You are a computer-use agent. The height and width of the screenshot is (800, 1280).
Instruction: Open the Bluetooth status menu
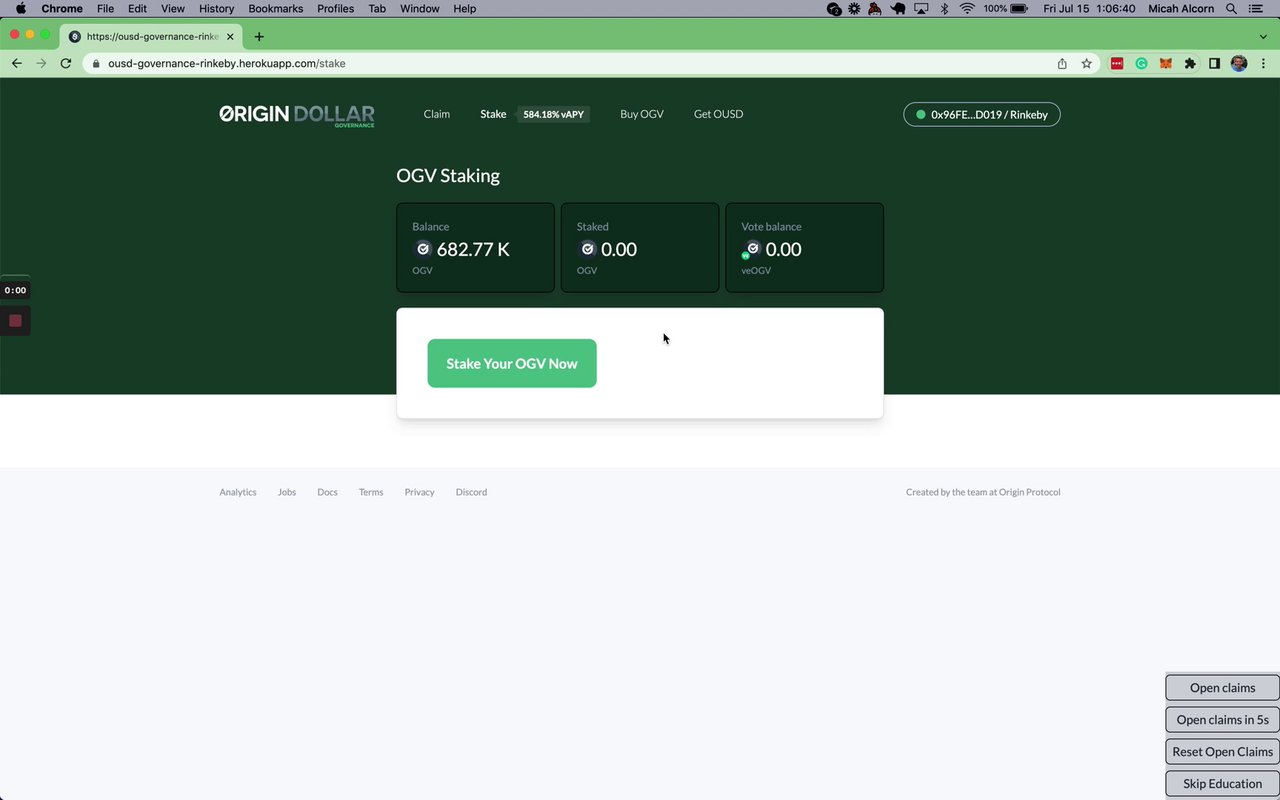(x=943, y=8)
